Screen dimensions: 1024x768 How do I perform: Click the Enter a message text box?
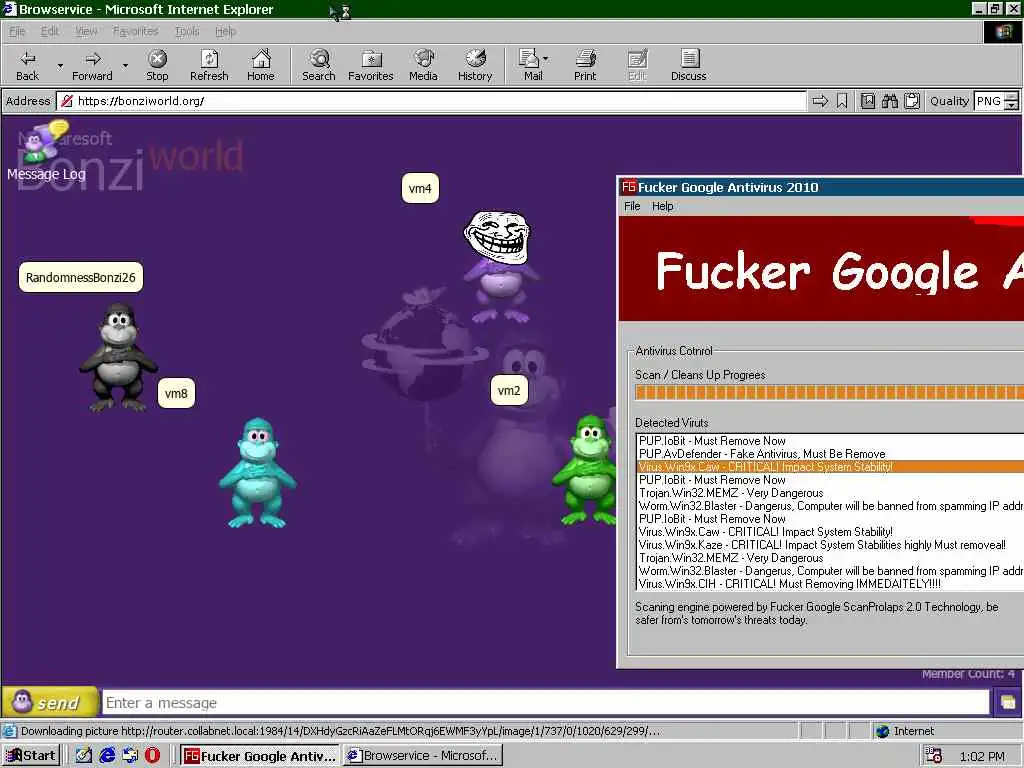(x=546, y=703)
